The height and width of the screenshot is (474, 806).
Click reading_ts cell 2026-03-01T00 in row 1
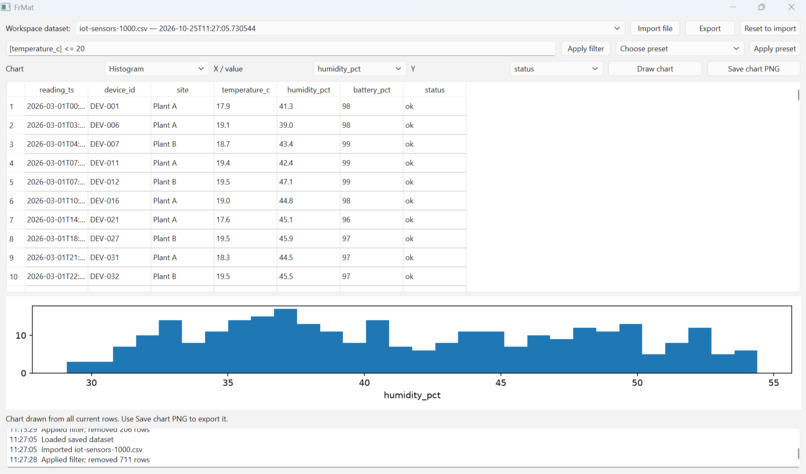click(57, 106)
